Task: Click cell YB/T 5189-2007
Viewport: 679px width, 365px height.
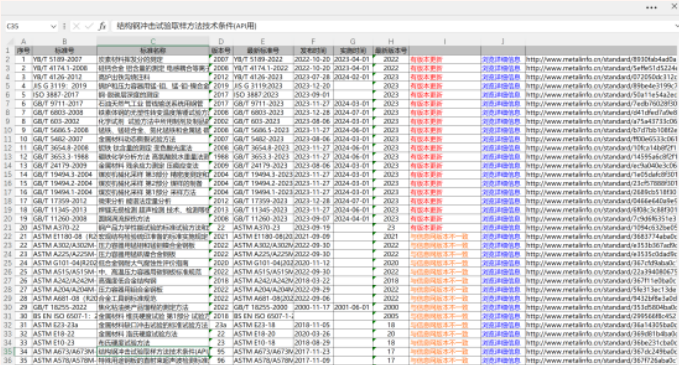Action: 65,59
